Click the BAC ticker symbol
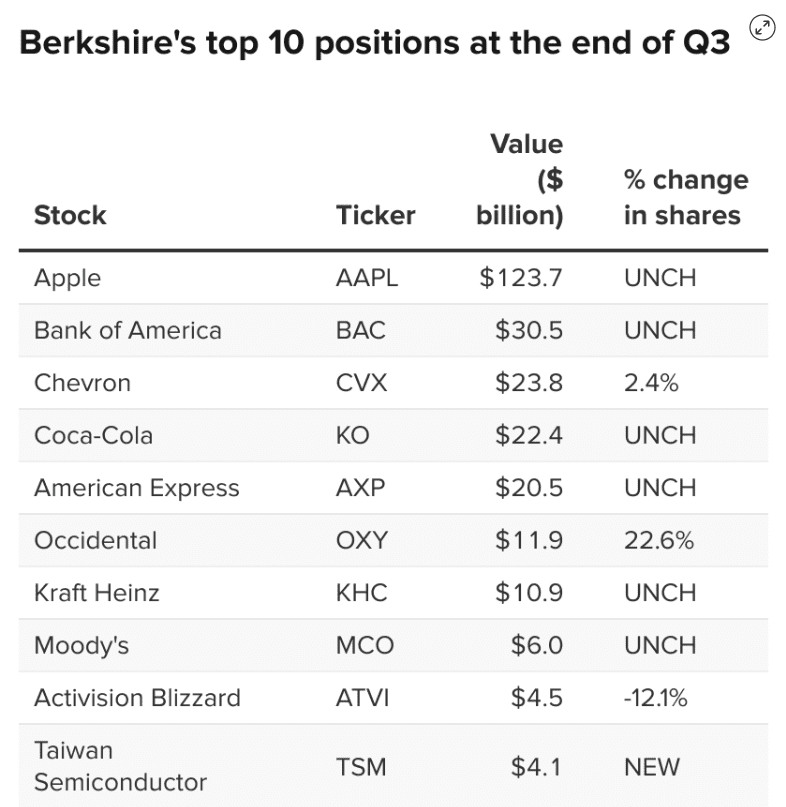The width and height of the screenshot is (786, 807). point(360,330)
